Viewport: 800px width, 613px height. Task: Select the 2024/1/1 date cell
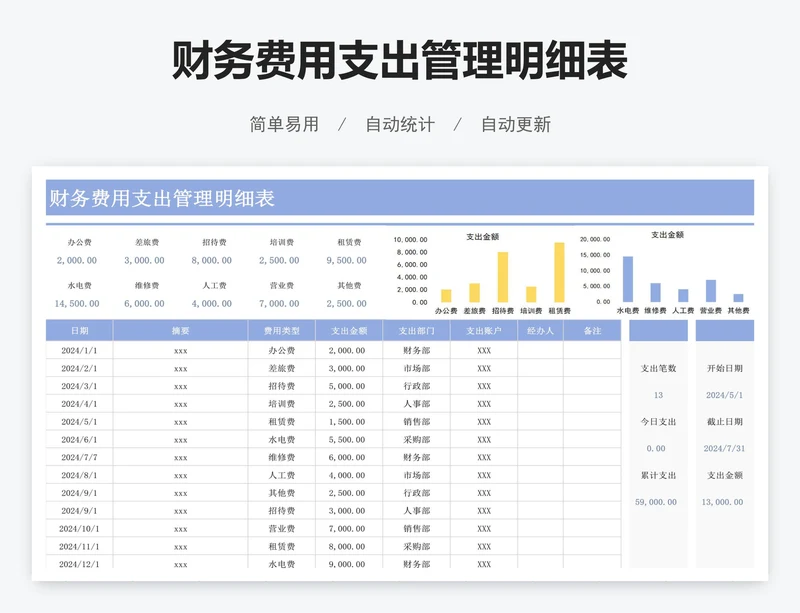point(79,351)
